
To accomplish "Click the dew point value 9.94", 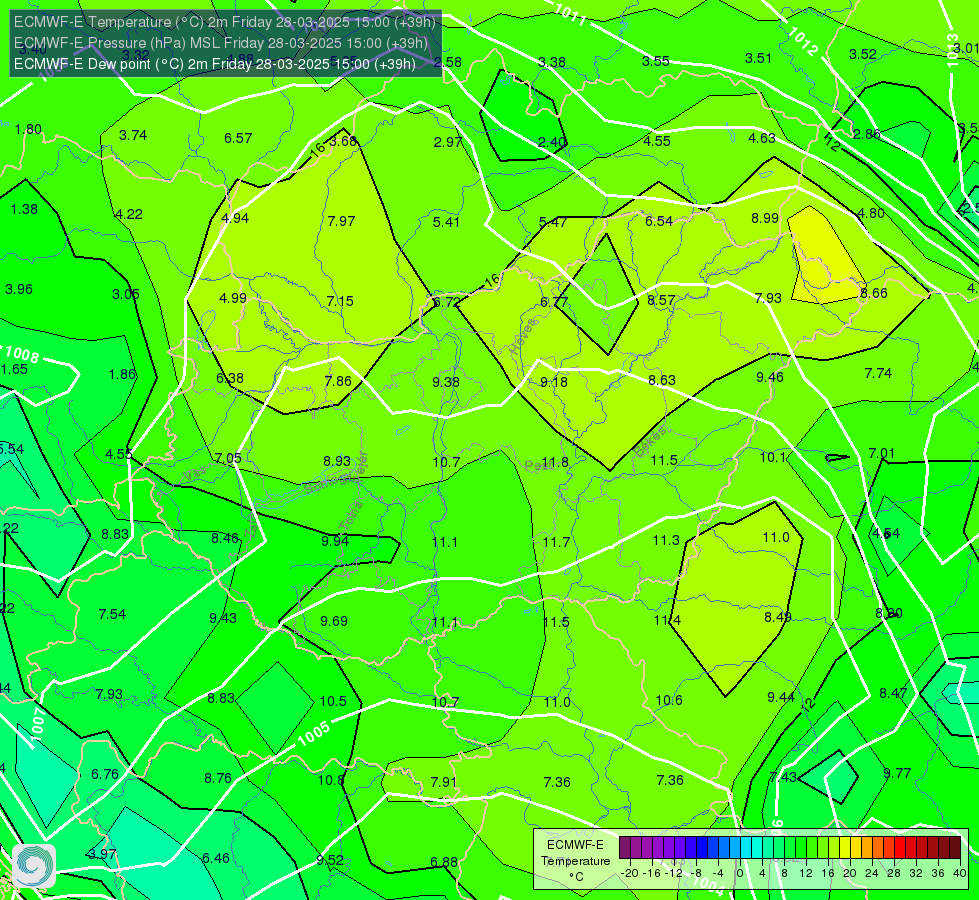I will point(335,541).
